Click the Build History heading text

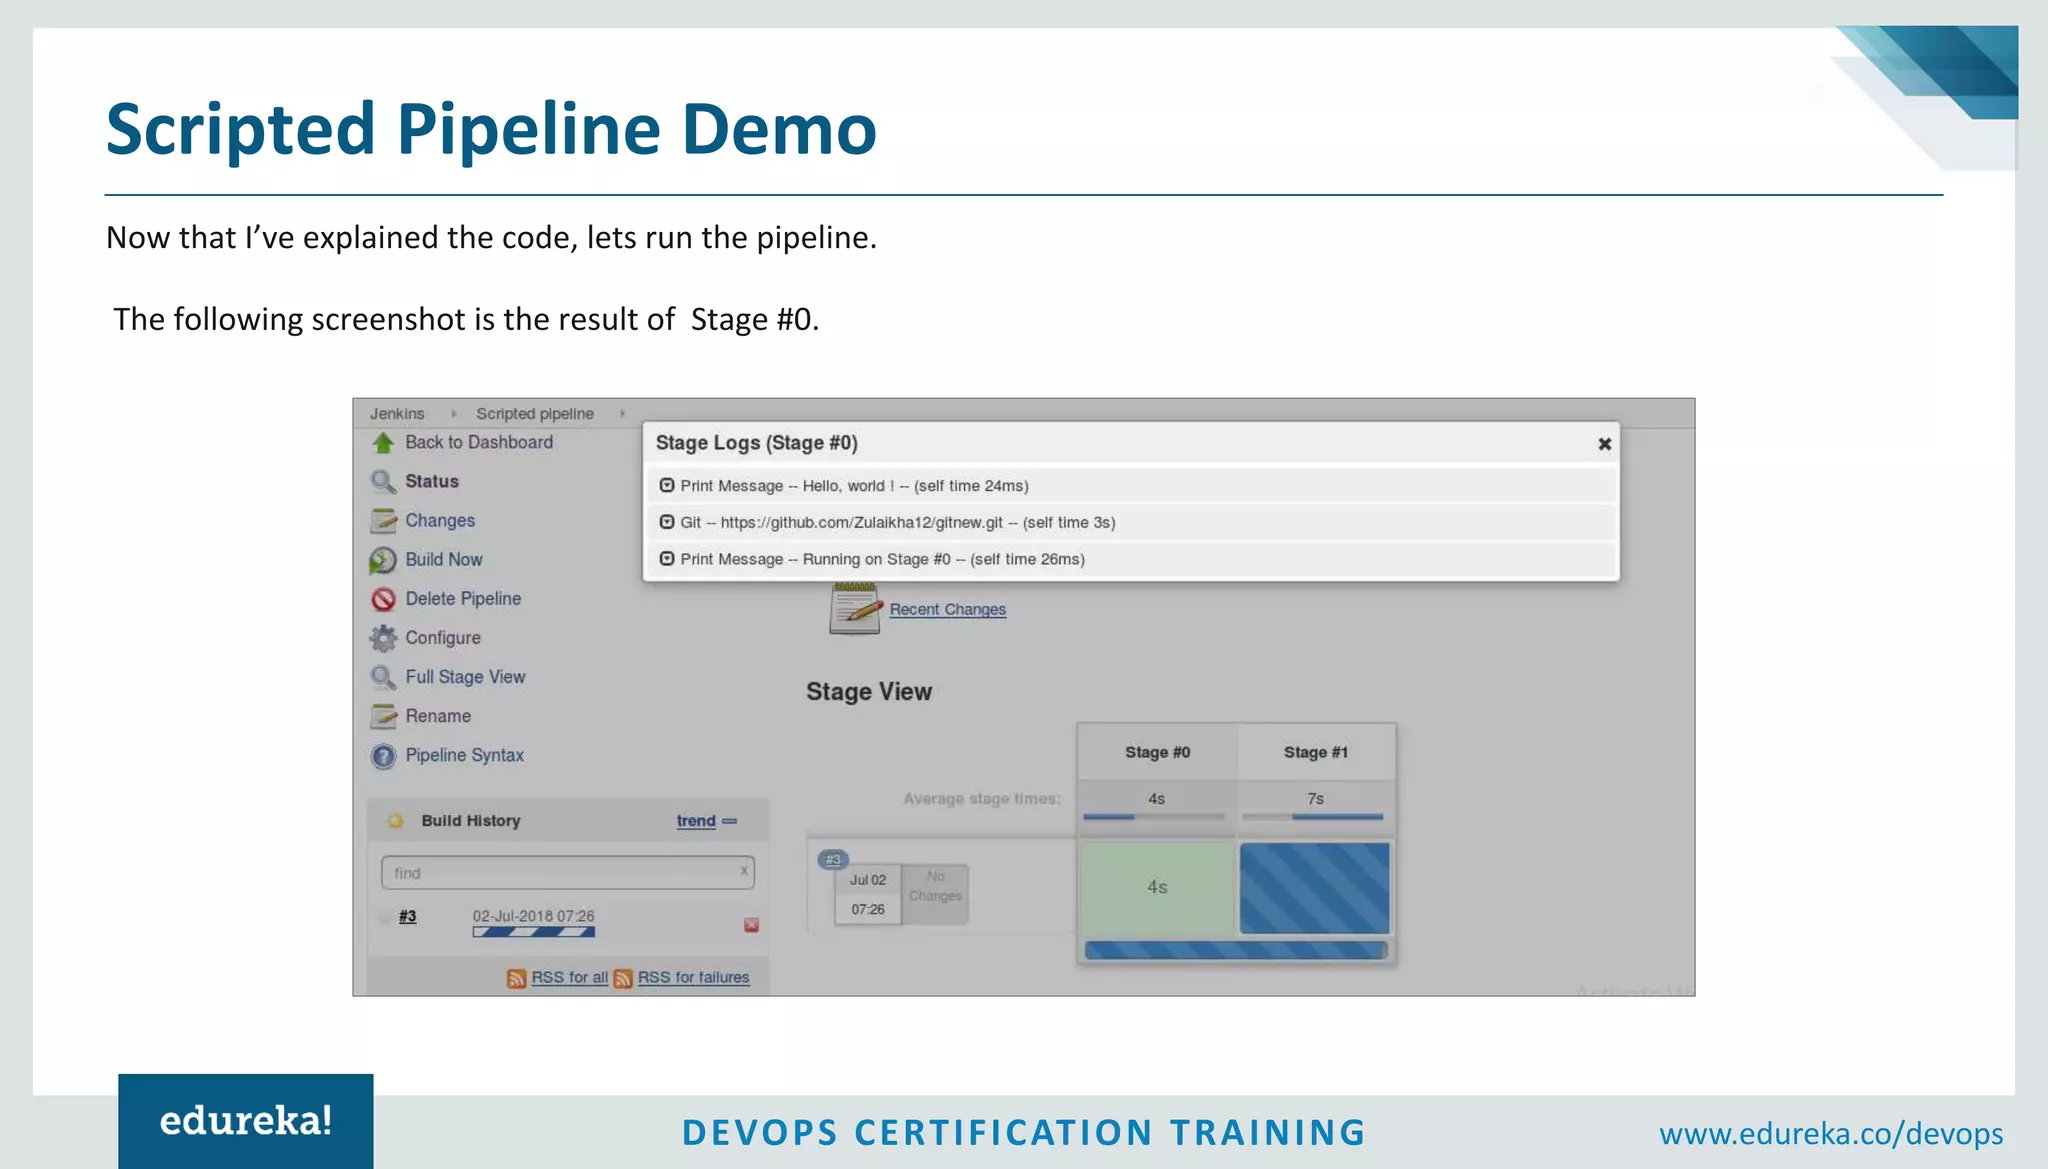(x=471, y=821)
